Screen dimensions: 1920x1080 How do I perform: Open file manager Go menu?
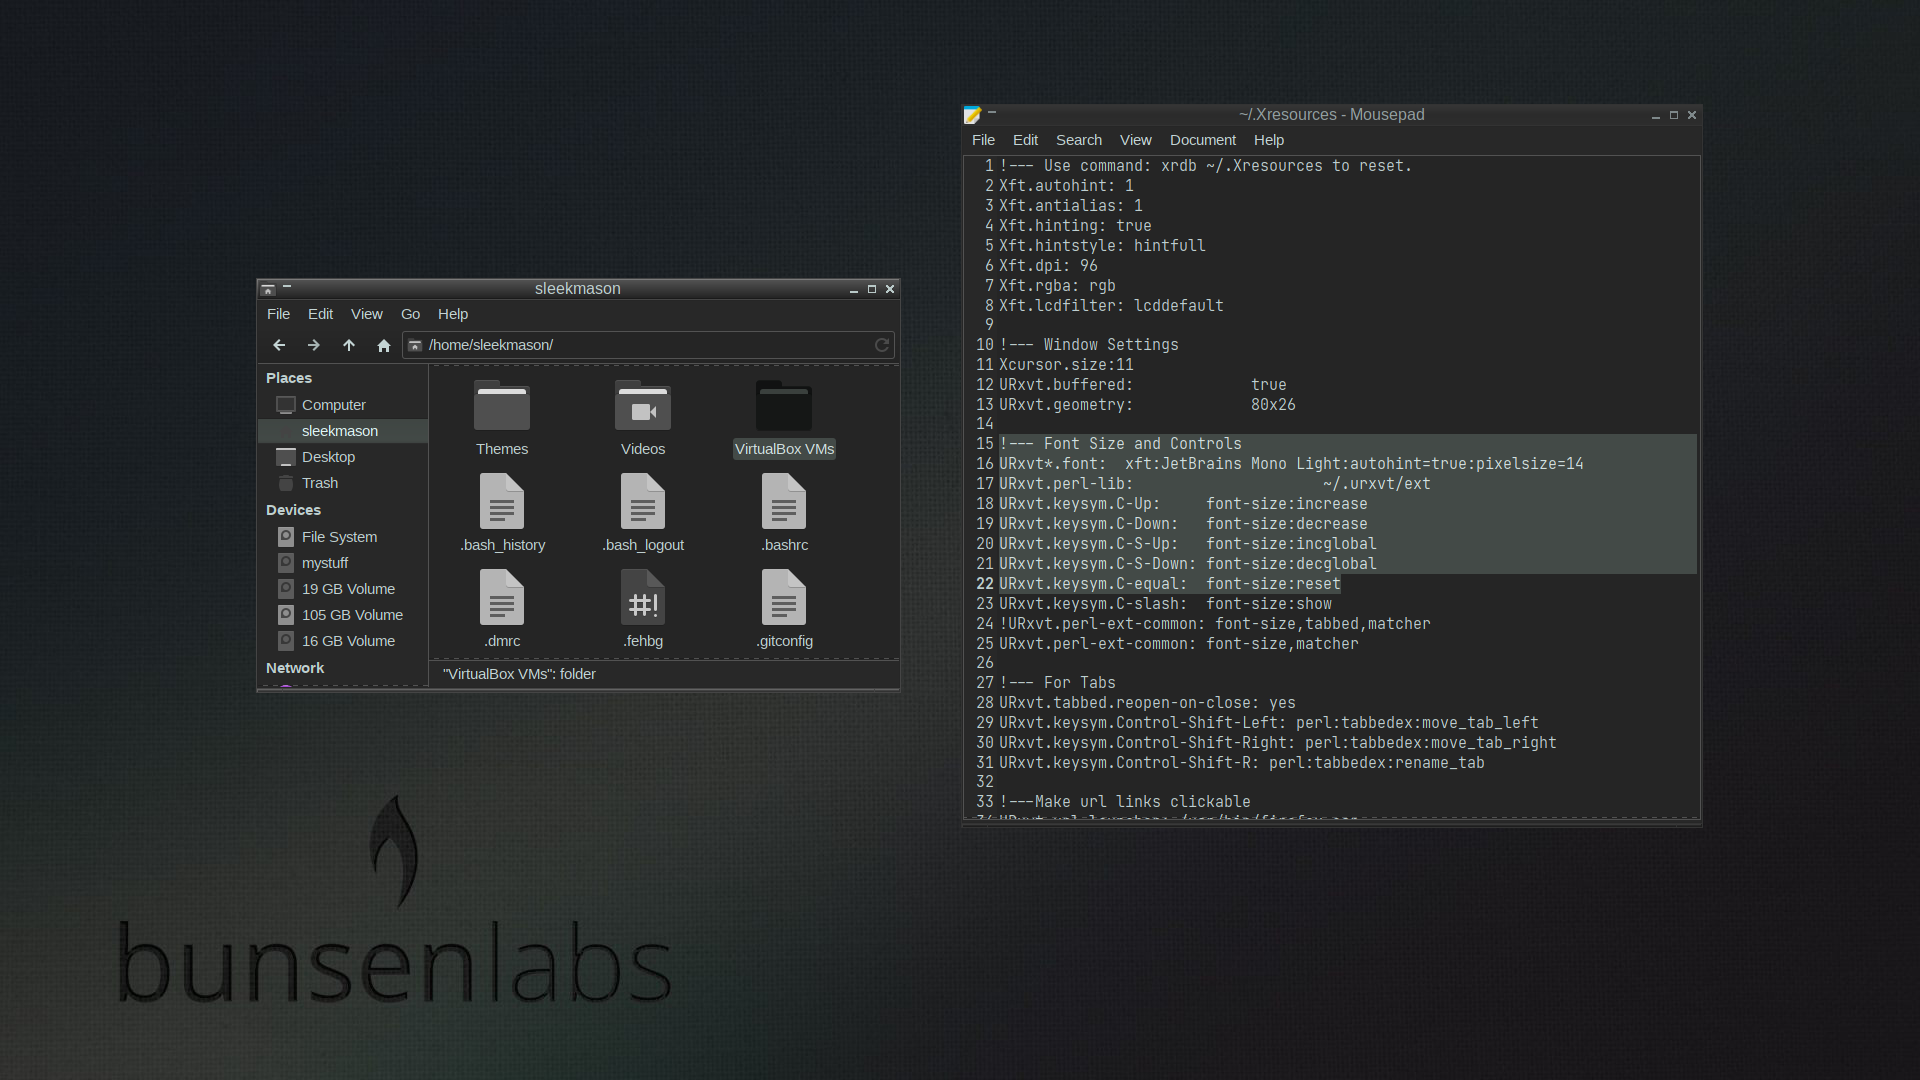point(410,314)
